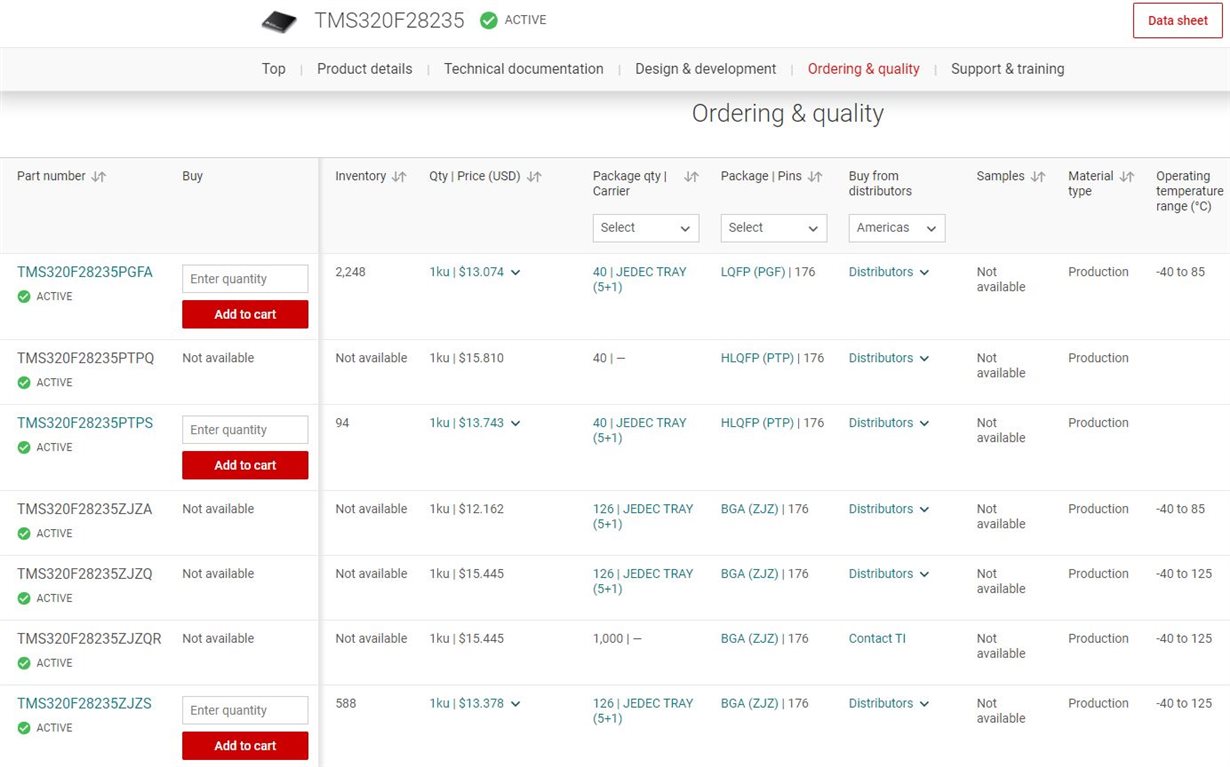
Task: Click TMS320F28235ZJZQR part number text
Action: pos(89,639)
